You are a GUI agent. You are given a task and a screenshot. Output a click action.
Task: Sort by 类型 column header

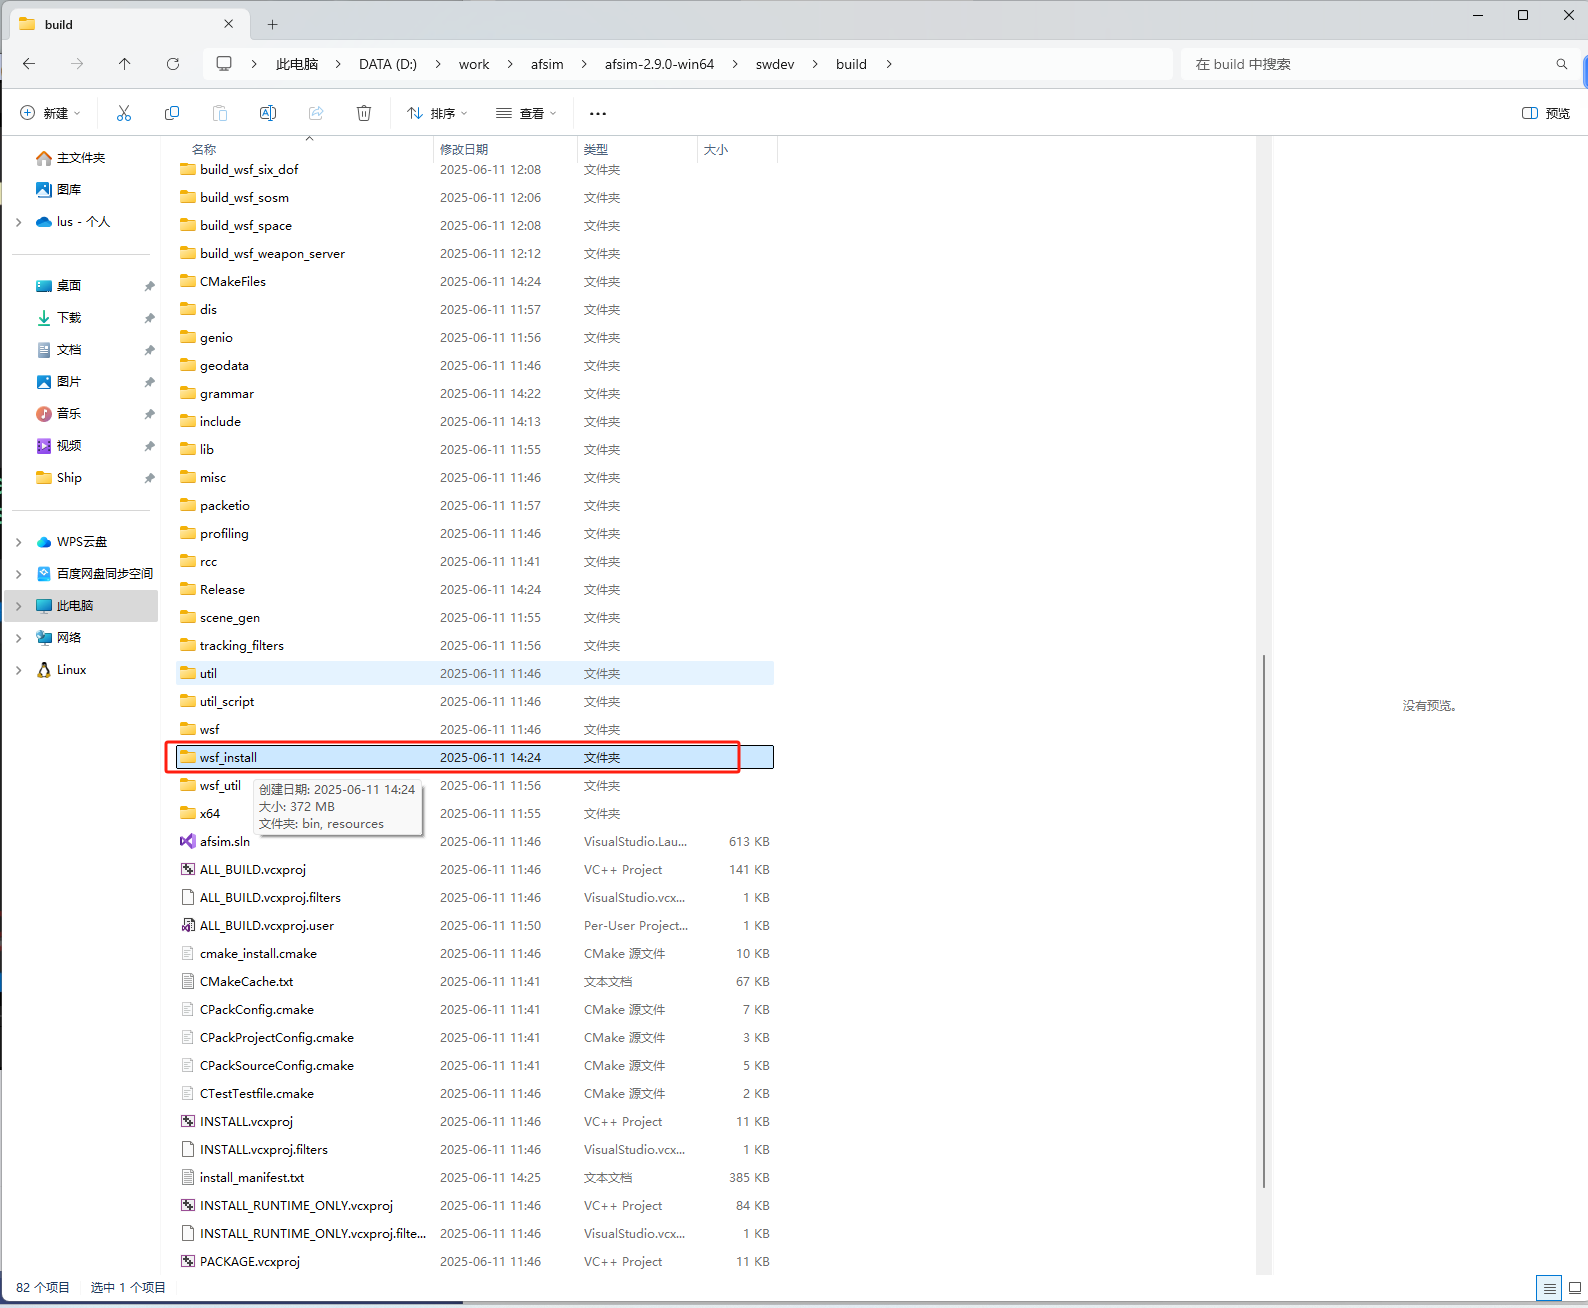596,149
